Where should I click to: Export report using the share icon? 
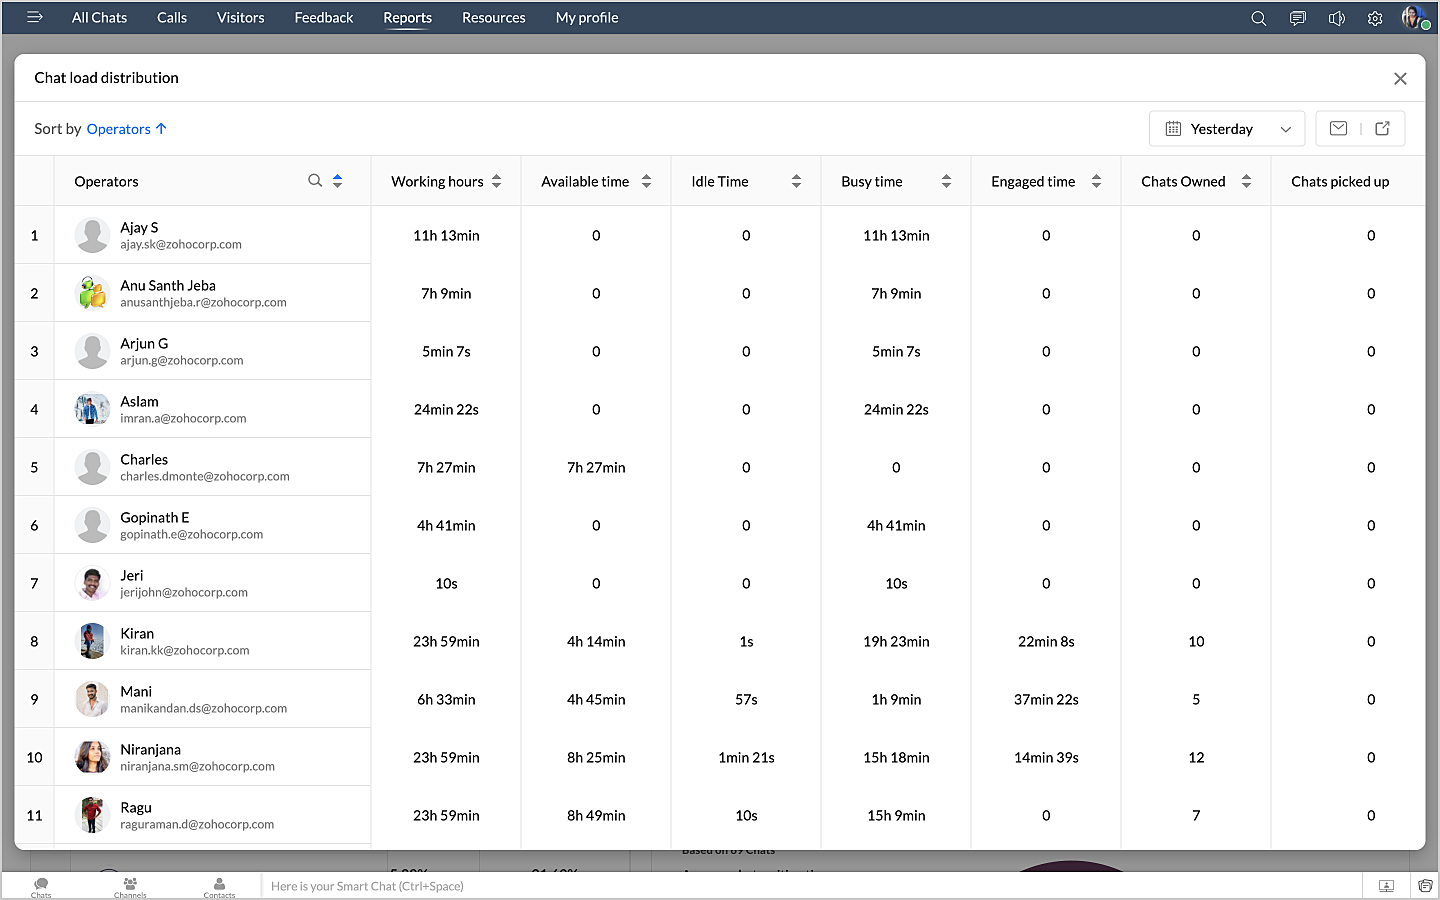coord(1382,128)
